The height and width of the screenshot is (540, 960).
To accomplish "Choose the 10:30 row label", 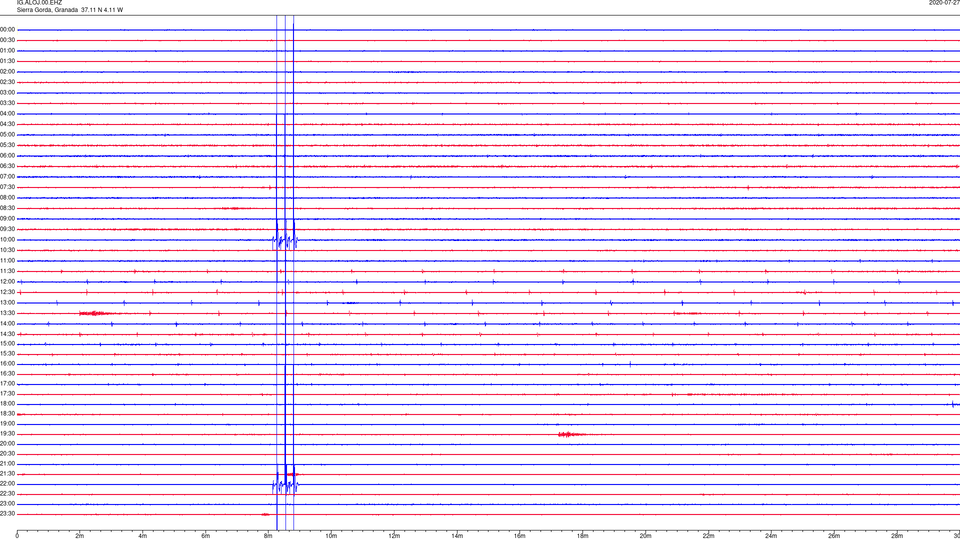I will pyautogui.click(x=7, y=250).
